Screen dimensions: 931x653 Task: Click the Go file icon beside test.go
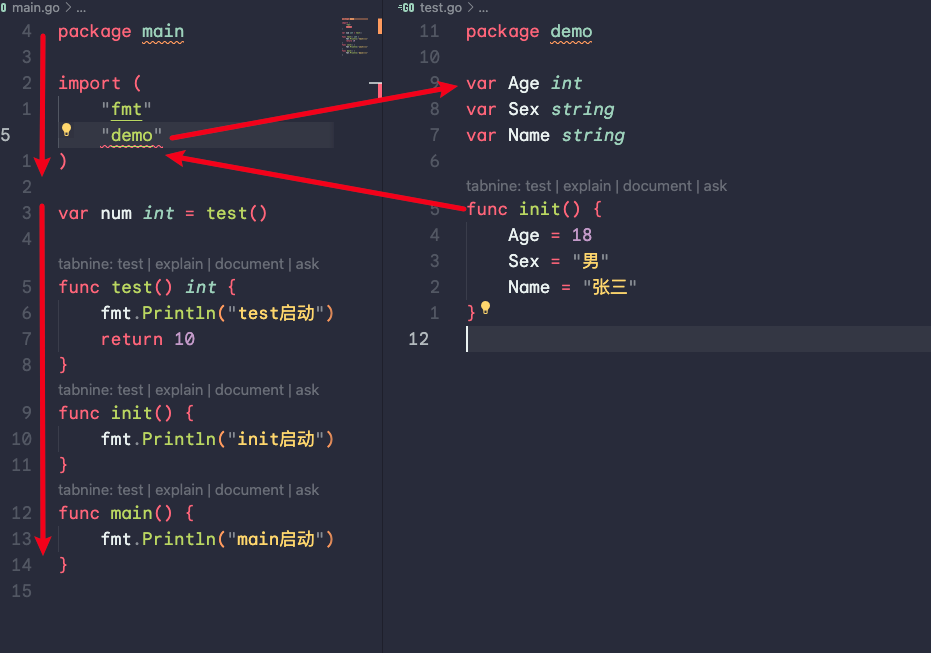coord(406,8)
